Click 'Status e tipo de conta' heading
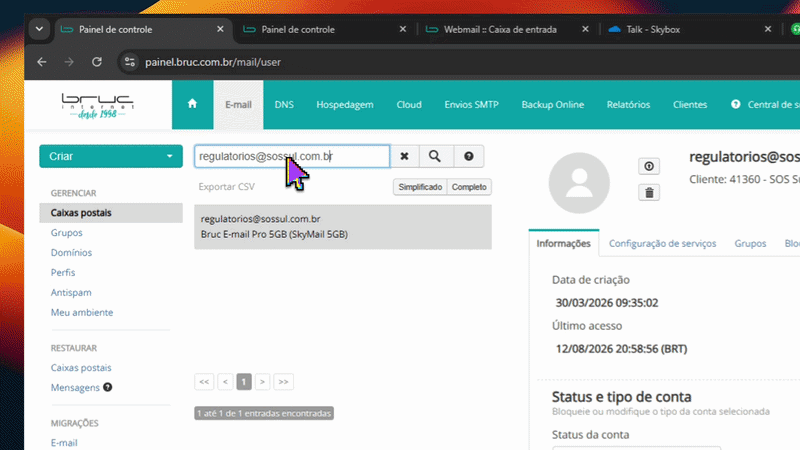The image size is (800, 450). pos(621,396)
